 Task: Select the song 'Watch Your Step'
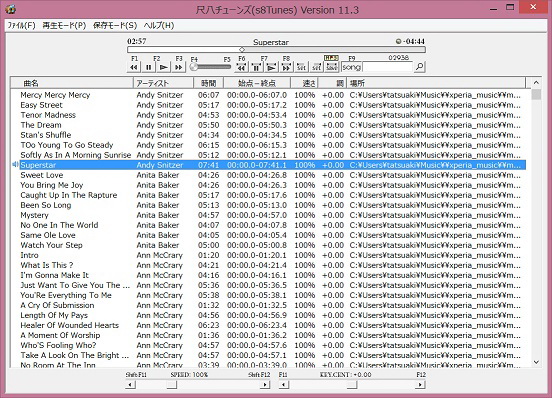click(x=51, y=245)
